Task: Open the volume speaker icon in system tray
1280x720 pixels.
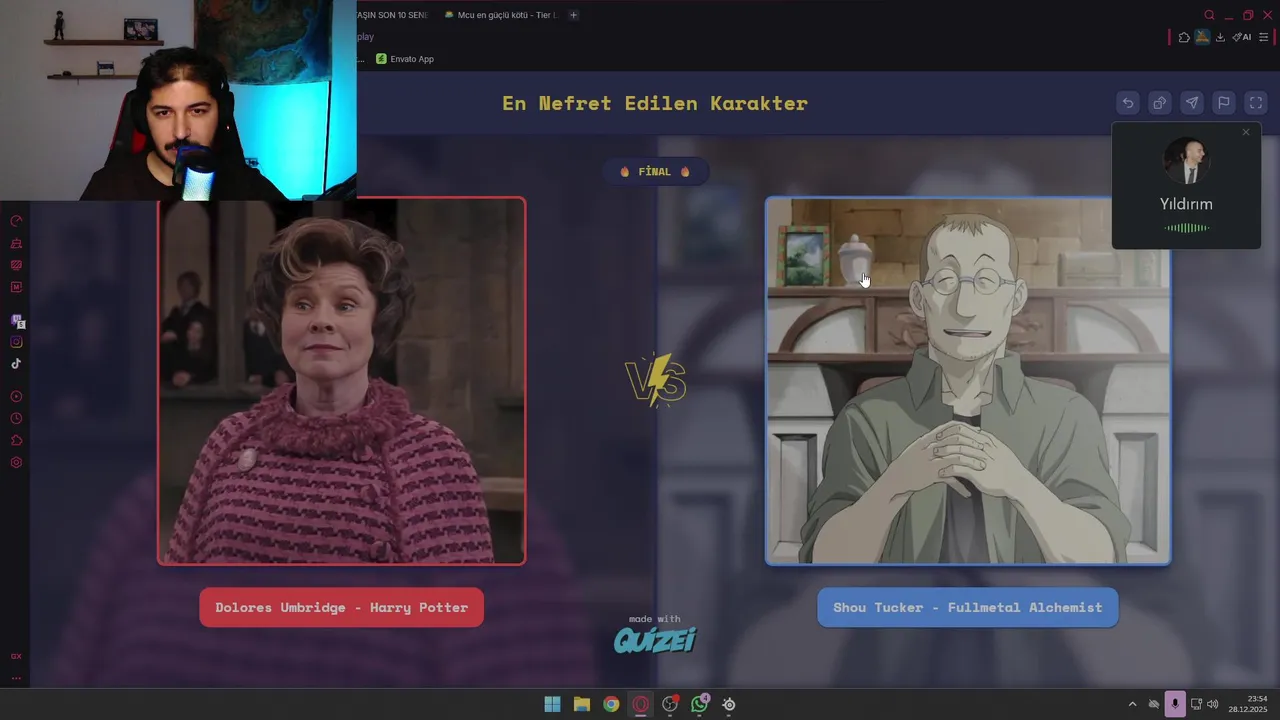Action: point(1213,704)
